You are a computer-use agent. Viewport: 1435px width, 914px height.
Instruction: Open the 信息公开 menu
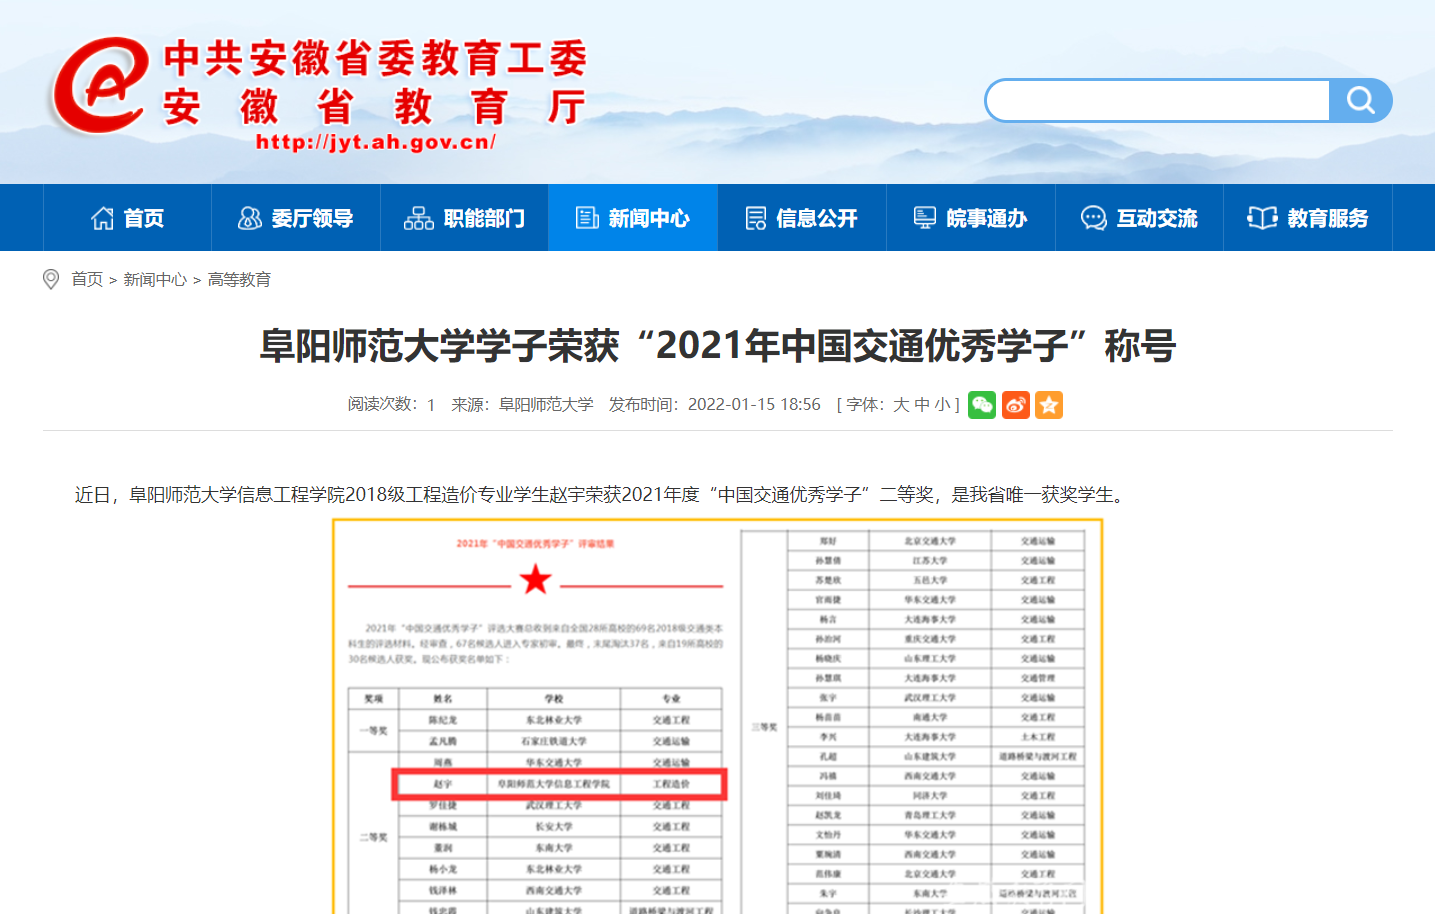tap(802, 218)
